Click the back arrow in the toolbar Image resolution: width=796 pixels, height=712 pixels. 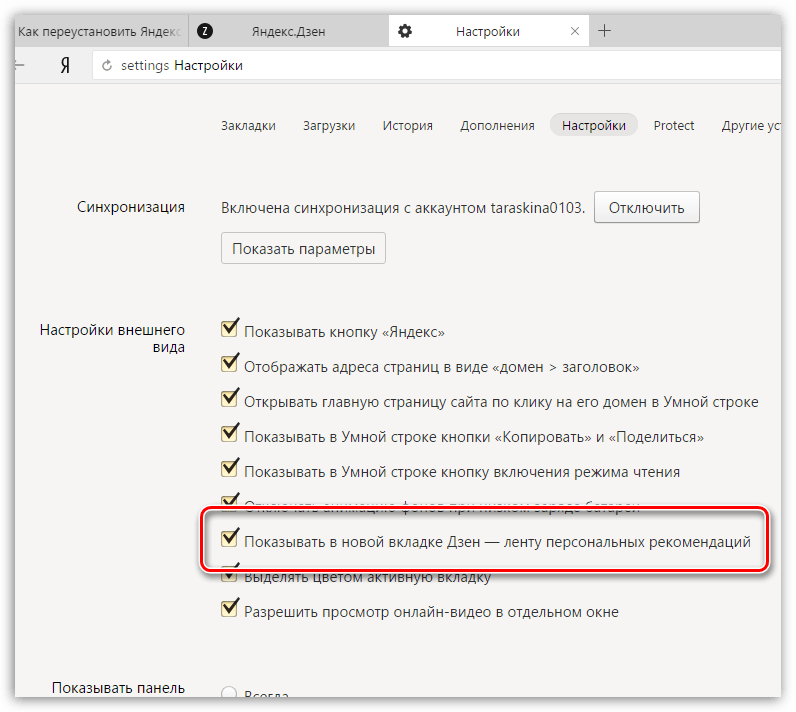tap(19, 65)
